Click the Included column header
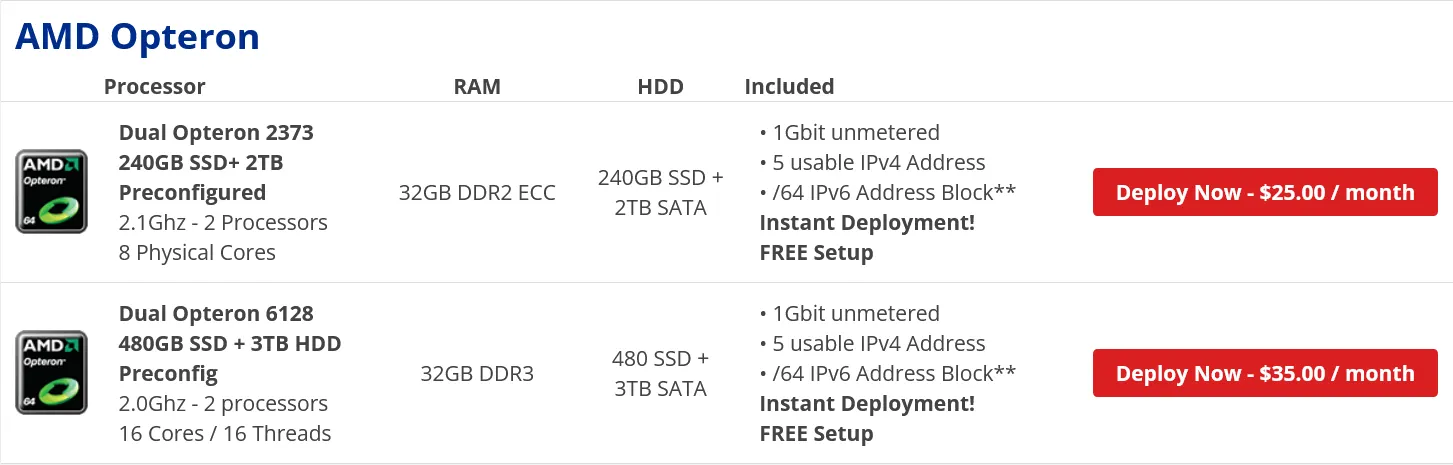 coord(789,86)
